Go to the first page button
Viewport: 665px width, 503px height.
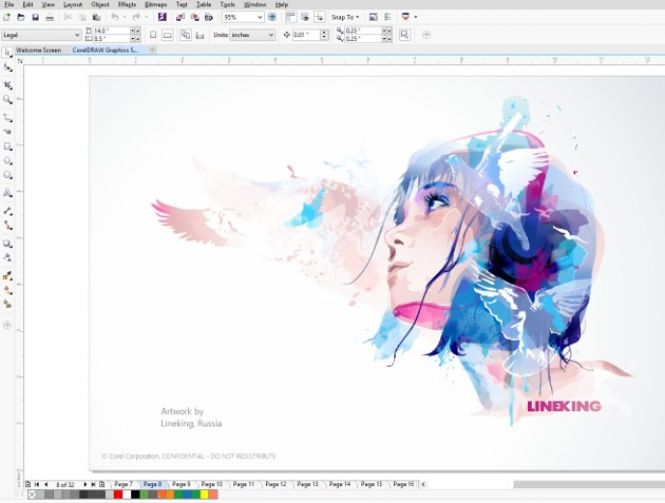point(36,484)
